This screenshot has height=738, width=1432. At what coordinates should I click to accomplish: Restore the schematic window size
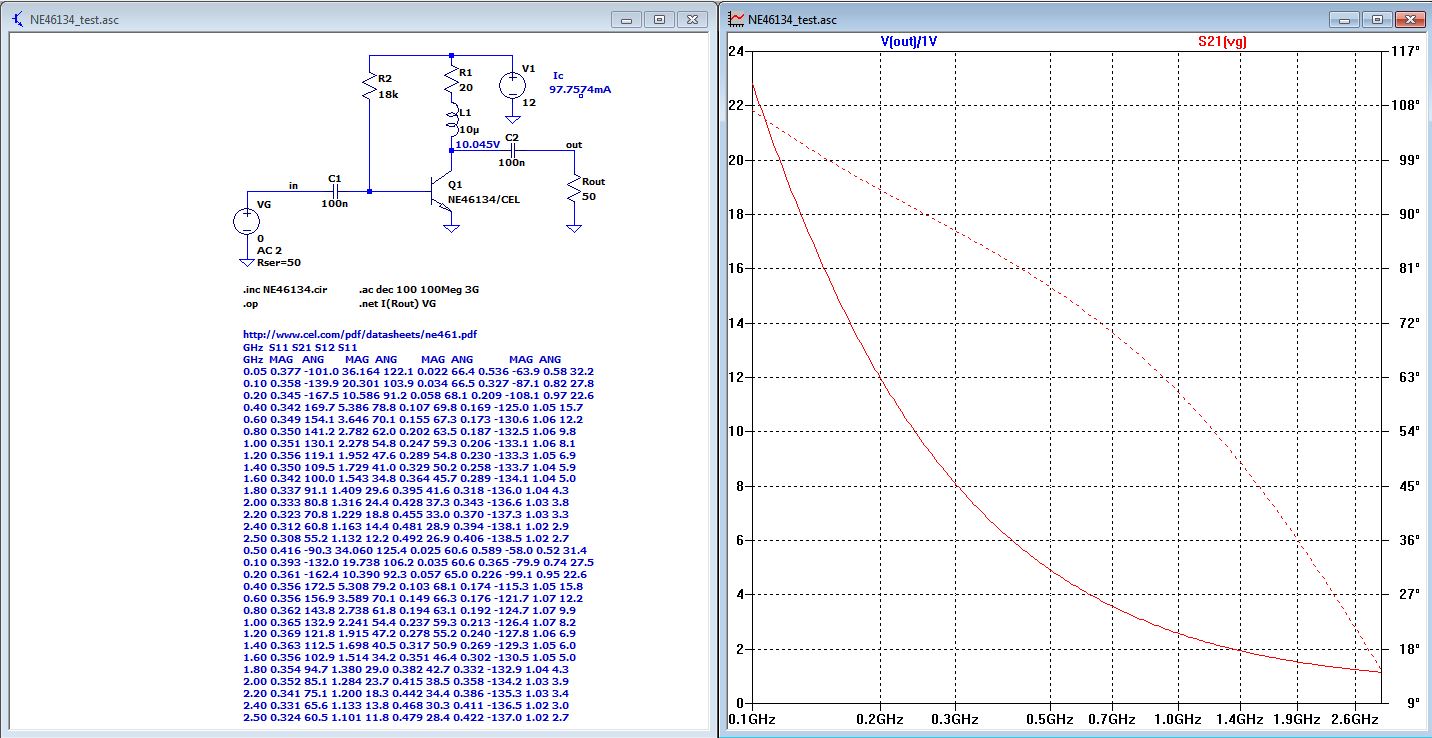pos(660,19)
